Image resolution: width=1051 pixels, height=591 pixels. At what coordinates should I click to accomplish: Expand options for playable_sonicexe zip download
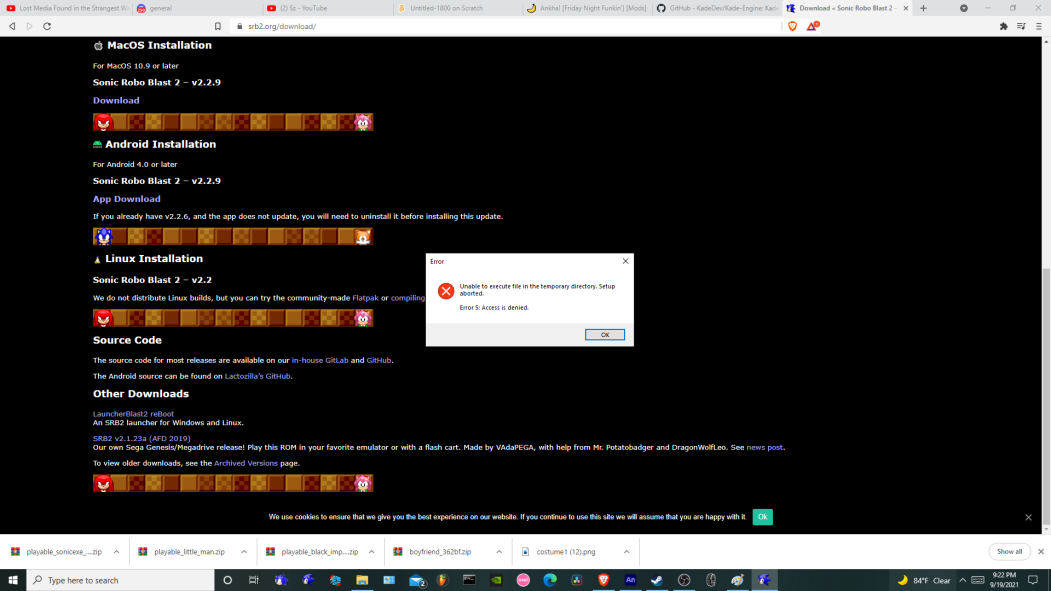[x=117, y=552]
